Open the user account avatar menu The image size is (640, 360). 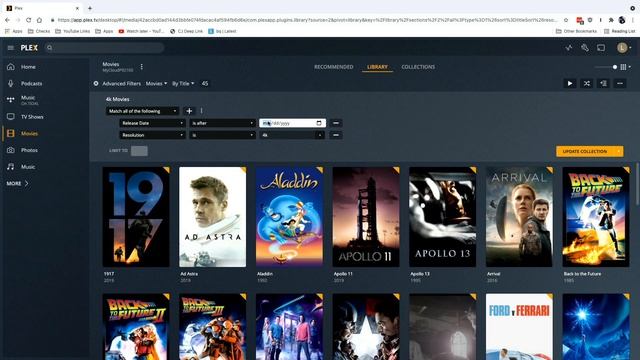(x=623, y=48)
